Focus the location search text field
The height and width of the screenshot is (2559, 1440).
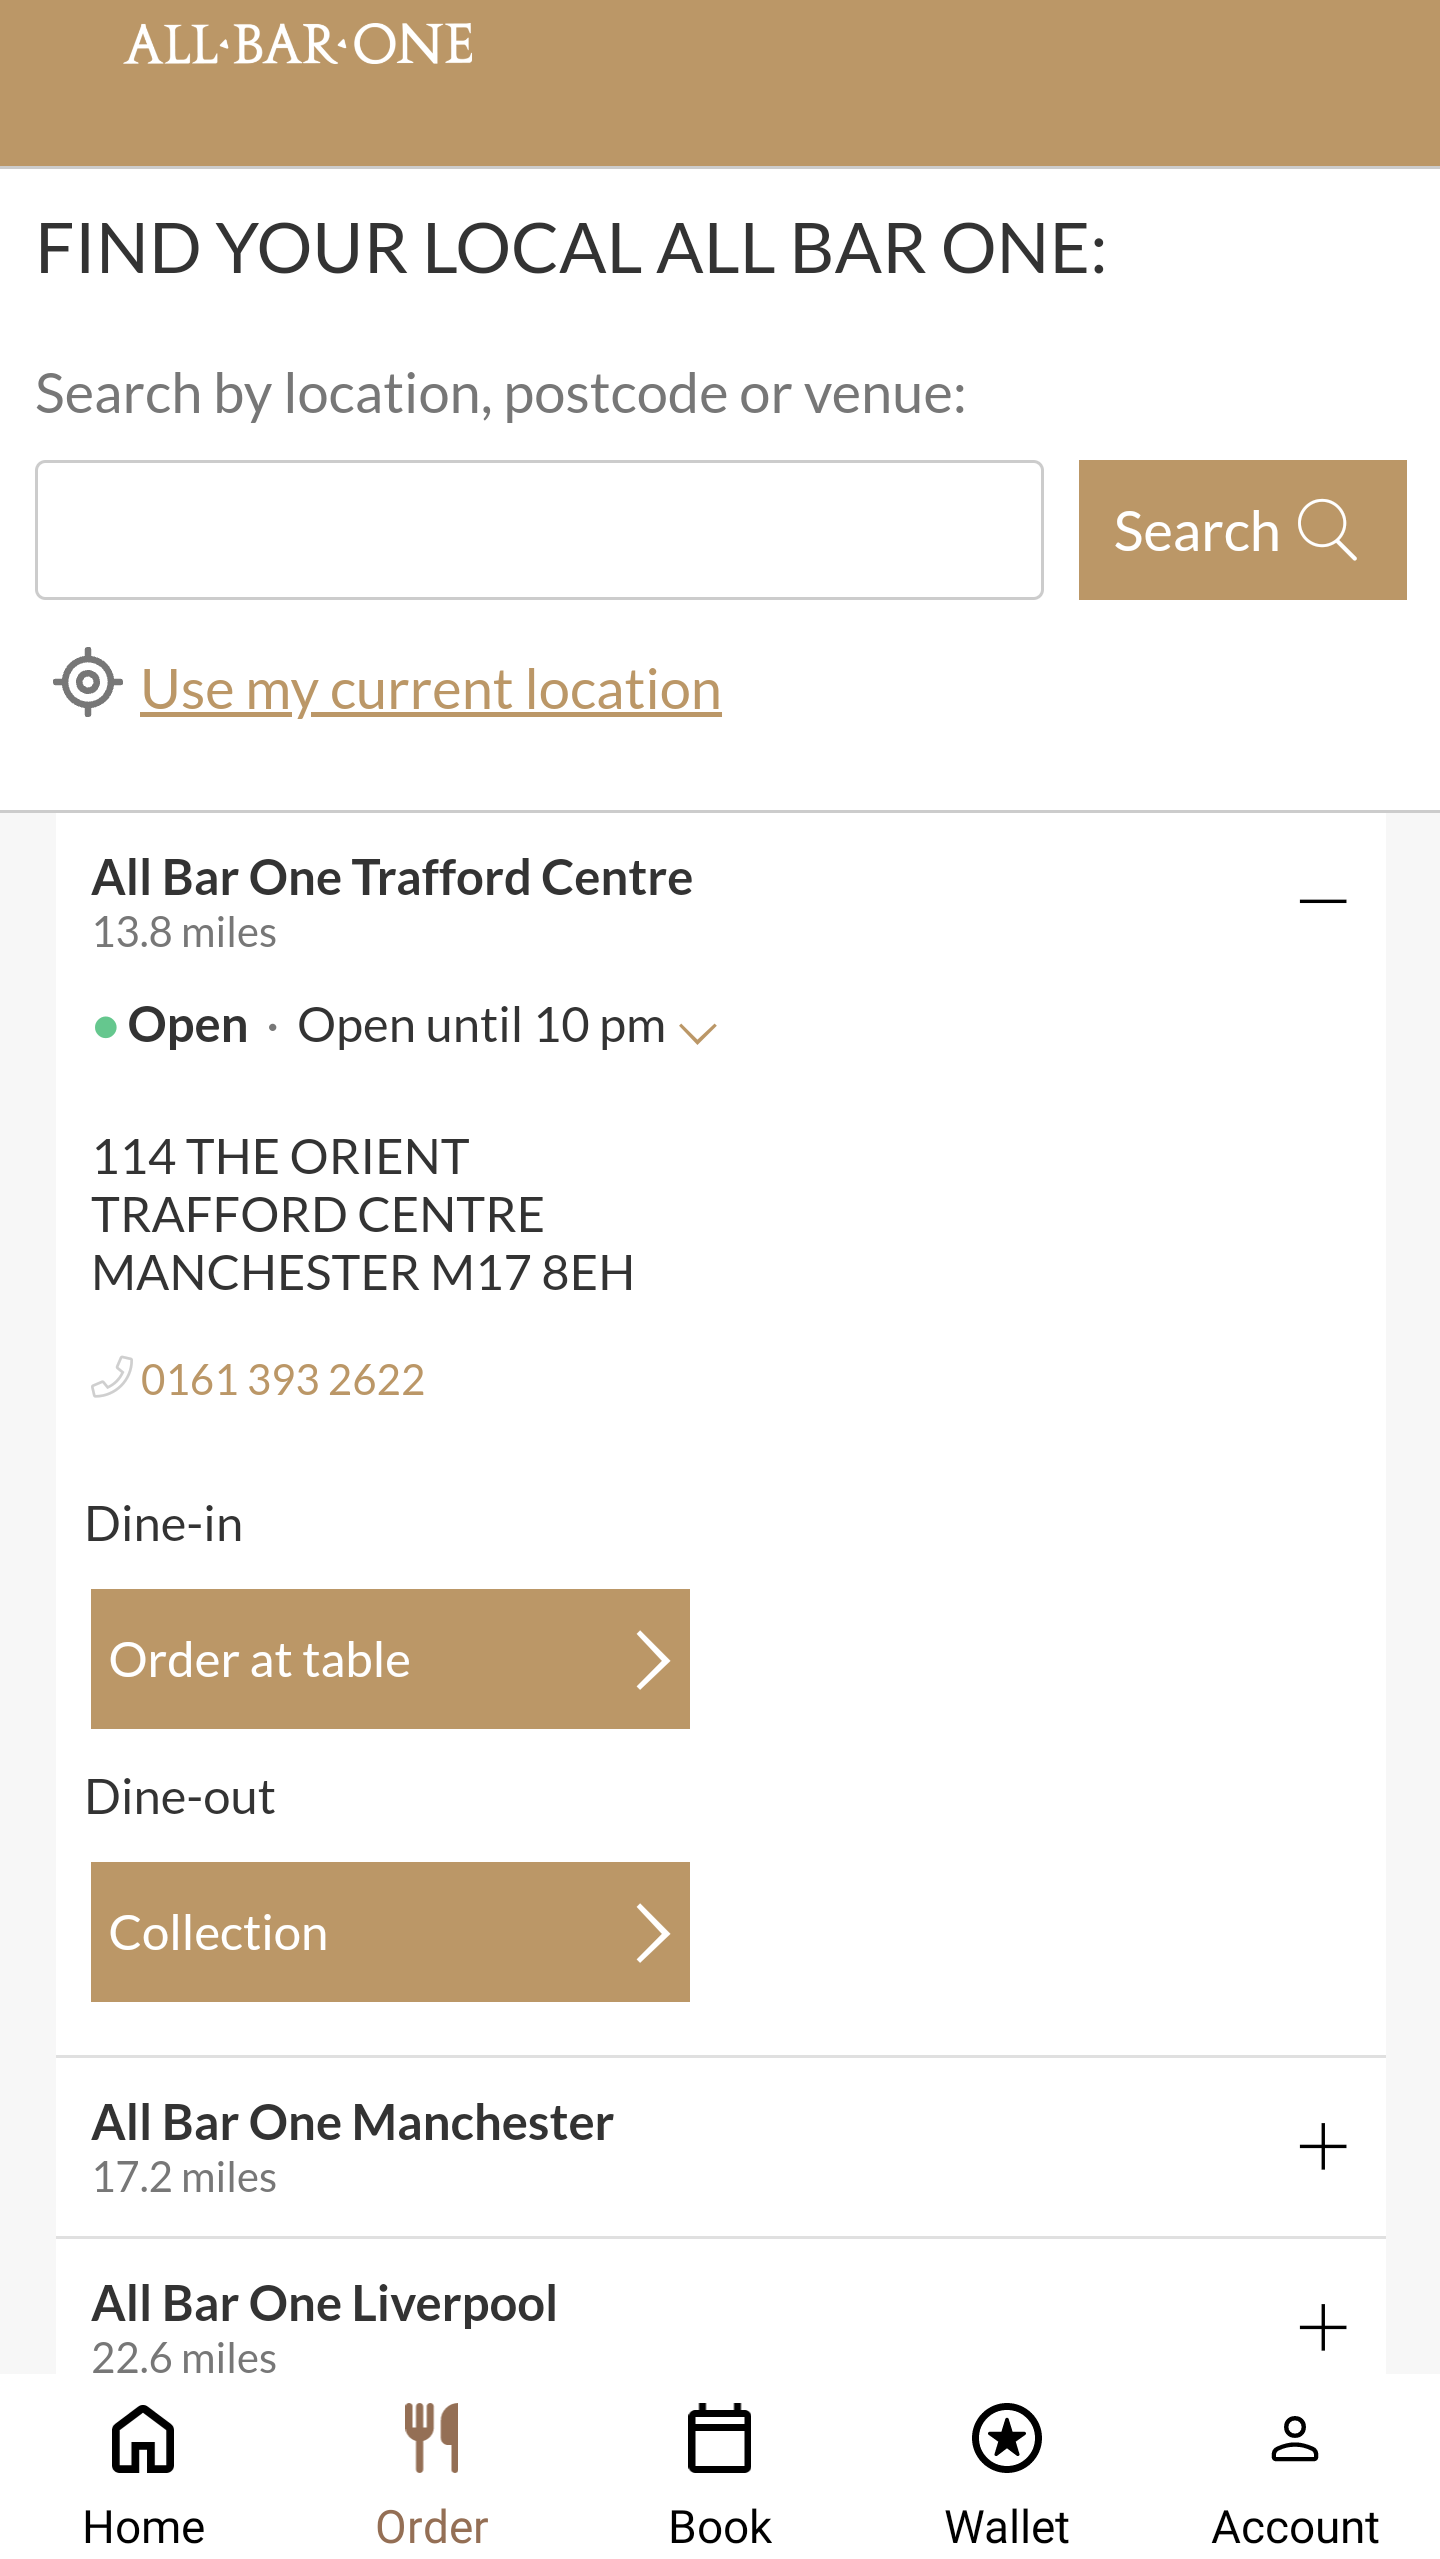[539, 530]
